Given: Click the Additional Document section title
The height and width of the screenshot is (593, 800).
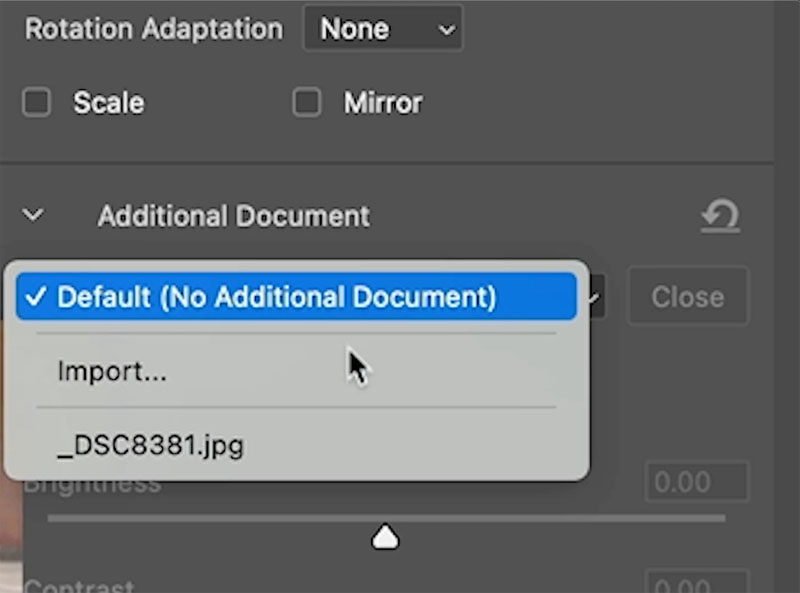Looking at the screenshot, I should (x=234, y=216).
